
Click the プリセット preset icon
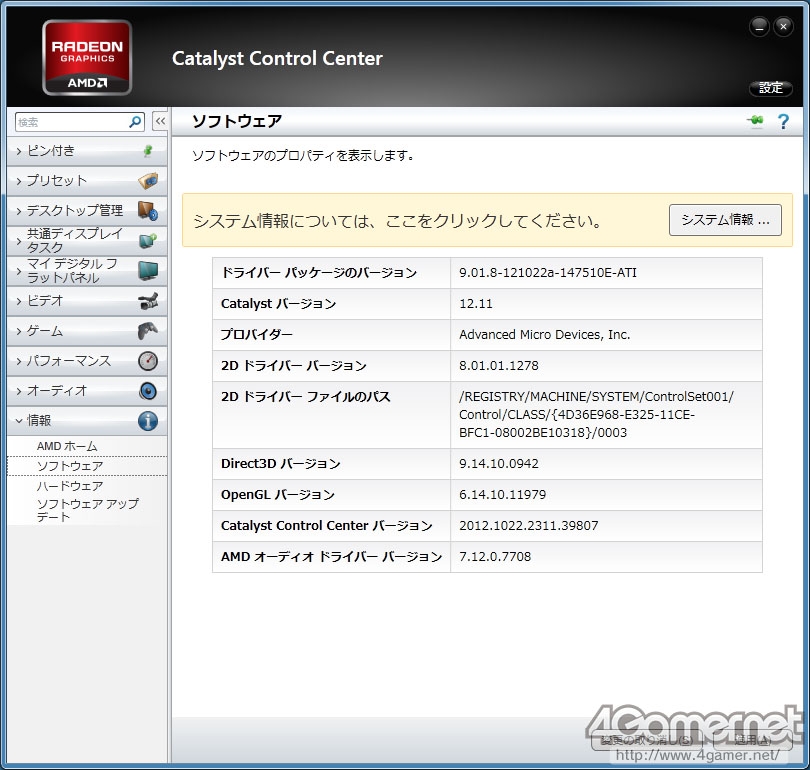[148, 181]
